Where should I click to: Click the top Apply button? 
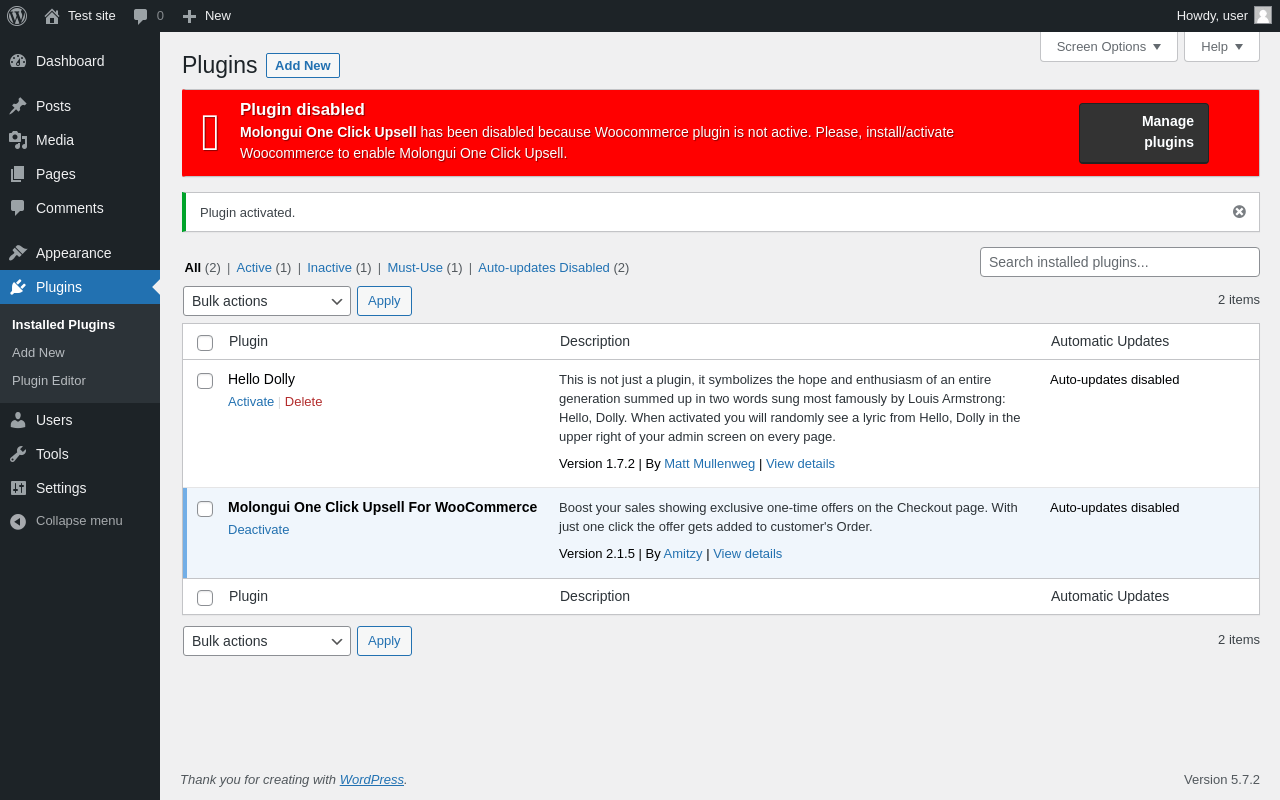(x=384, y=301)
